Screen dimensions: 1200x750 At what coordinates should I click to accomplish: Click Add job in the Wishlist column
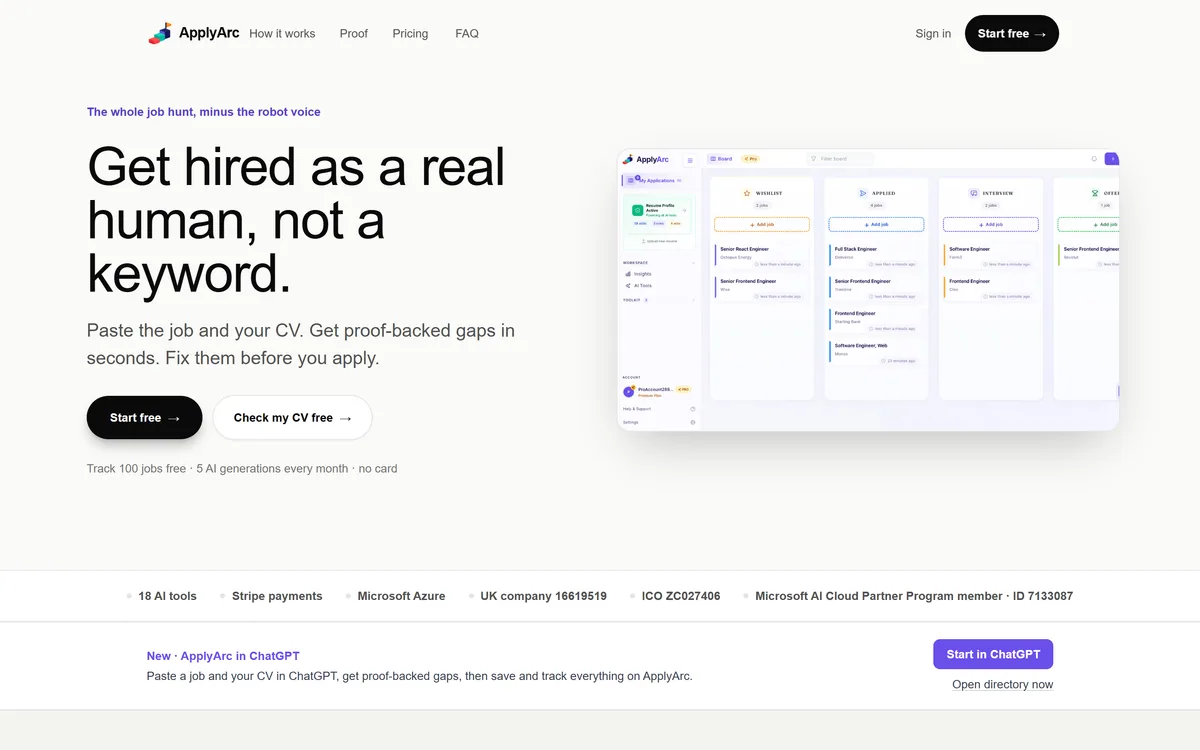762,224
